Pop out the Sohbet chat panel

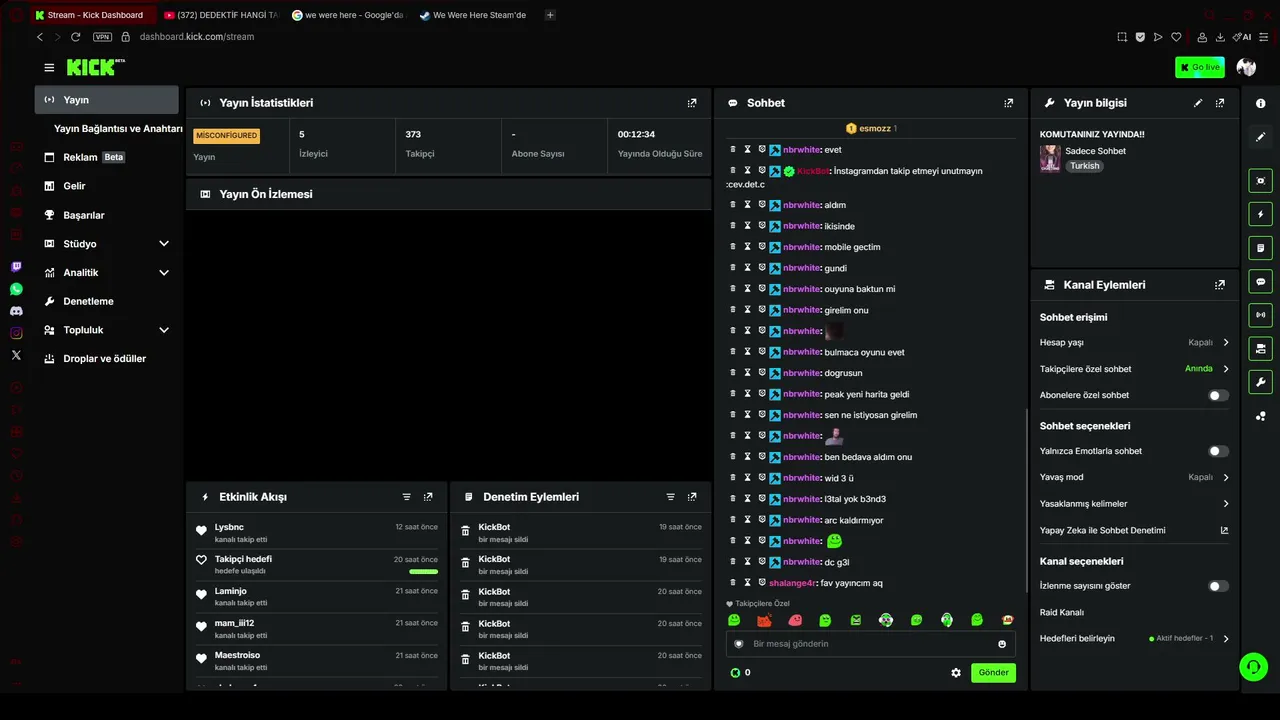[1008, 103]
